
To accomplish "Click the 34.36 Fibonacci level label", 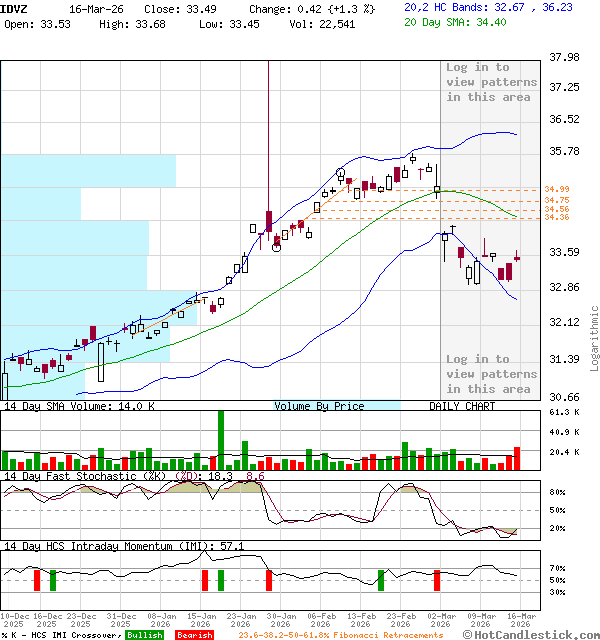I will (557, 217).
